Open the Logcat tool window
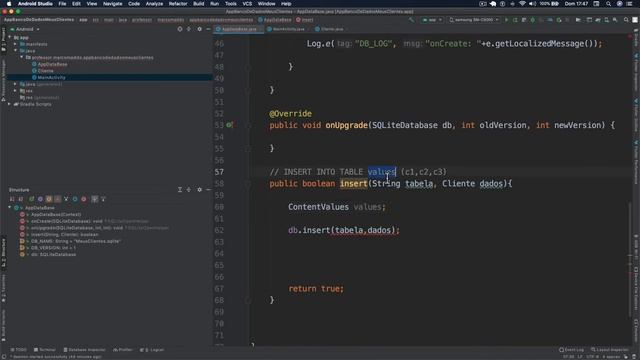This screenshot has height=360, width=640. [x=152, y=350]
